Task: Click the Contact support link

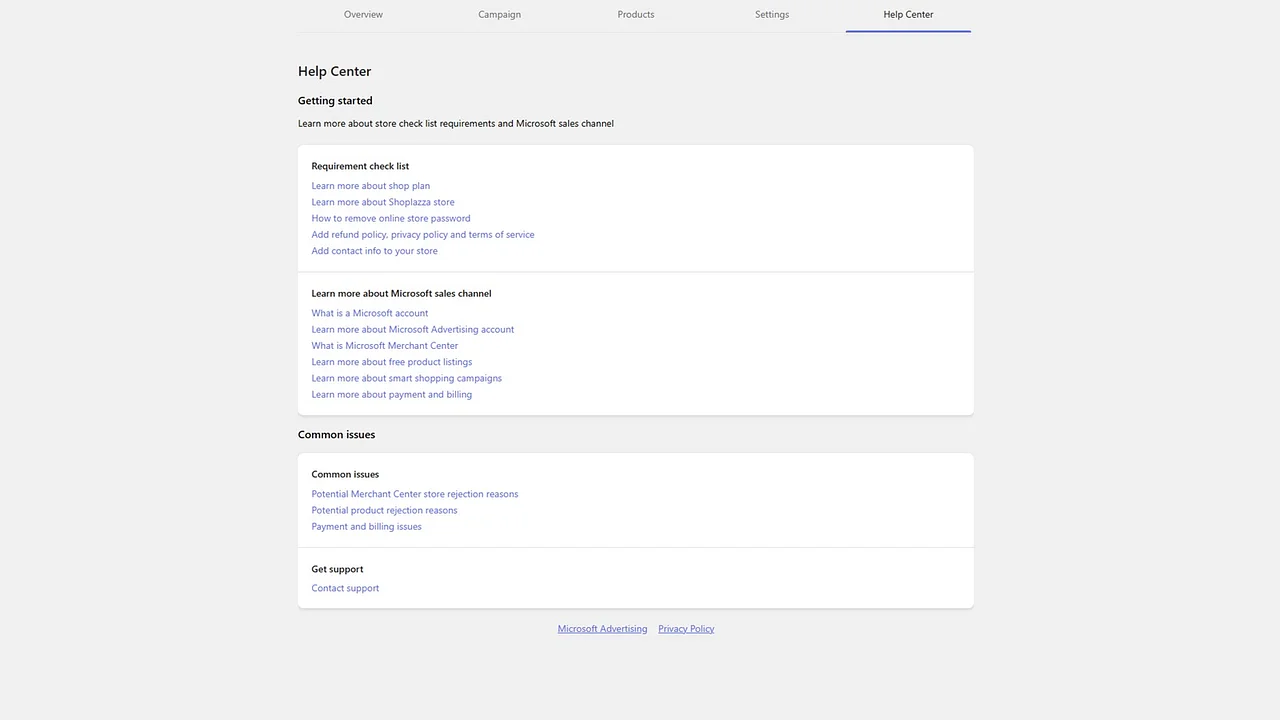Action: 345,588
